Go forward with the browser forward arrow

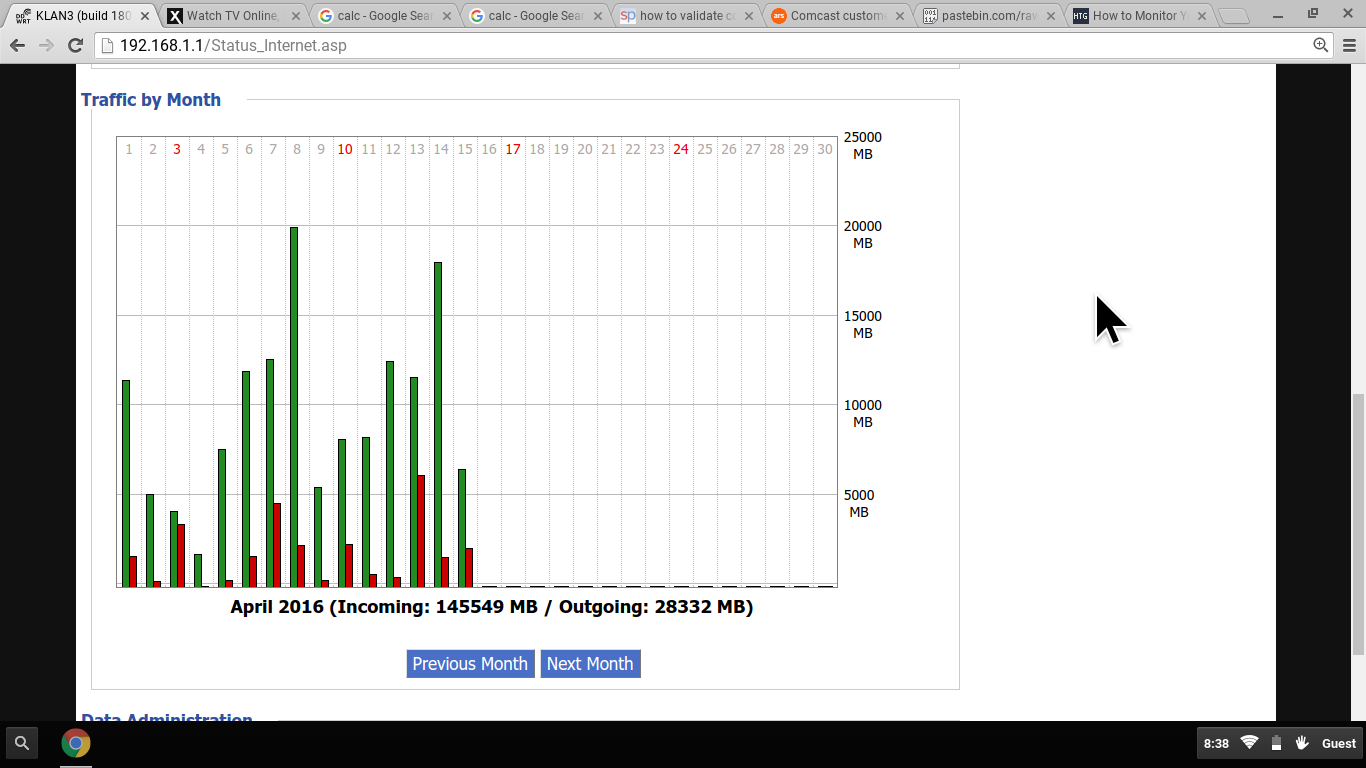[x=46, y=45]
